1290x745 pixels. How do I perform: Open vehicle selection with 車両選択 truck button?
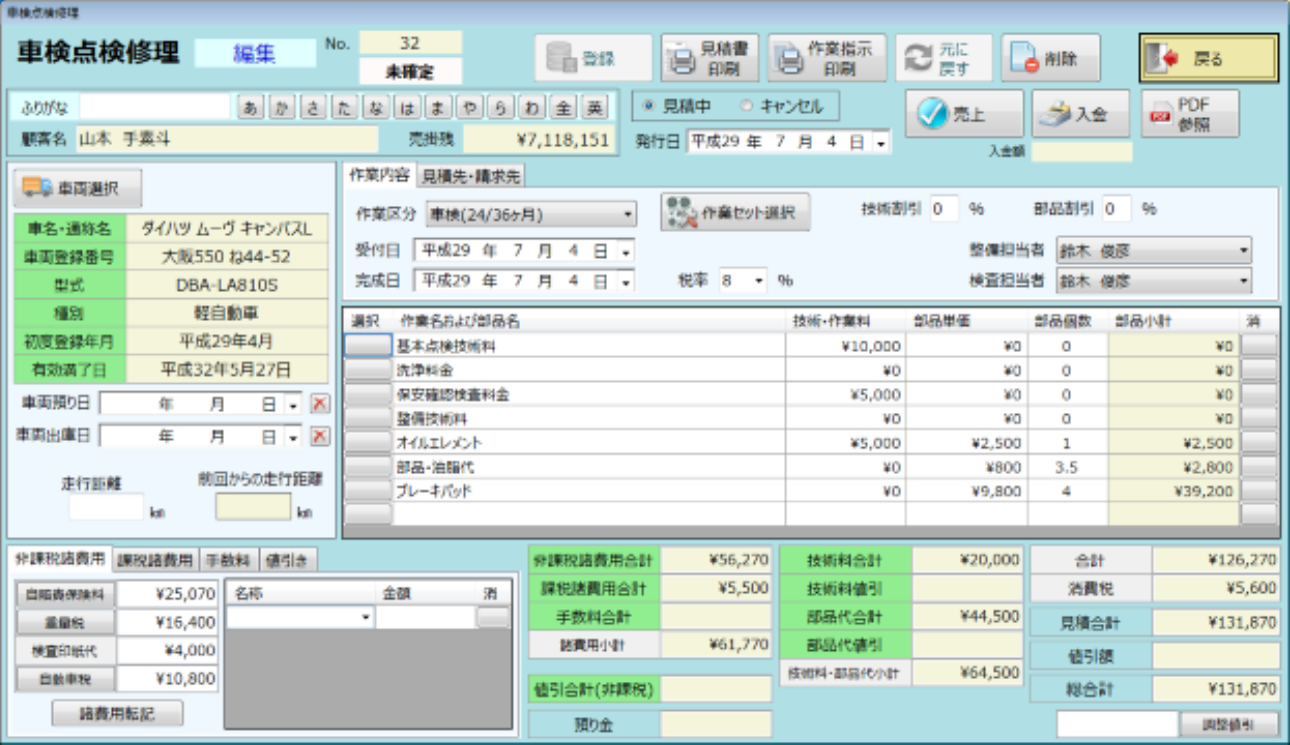click(78, 187)
